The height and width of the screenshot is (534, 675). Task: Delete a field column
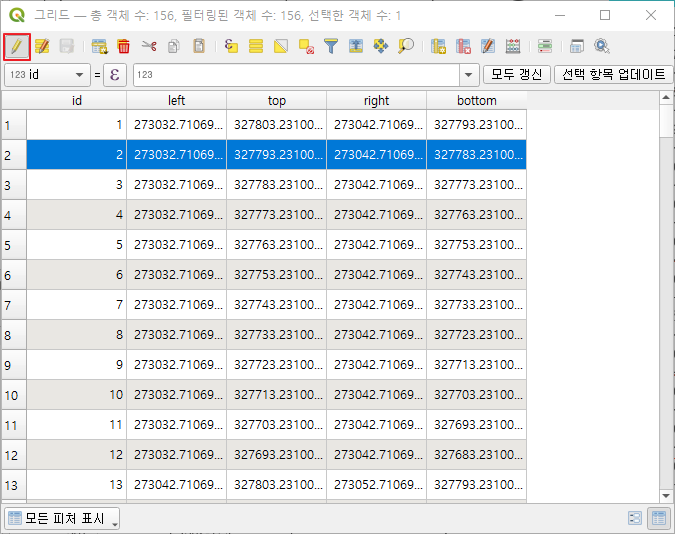463,46
